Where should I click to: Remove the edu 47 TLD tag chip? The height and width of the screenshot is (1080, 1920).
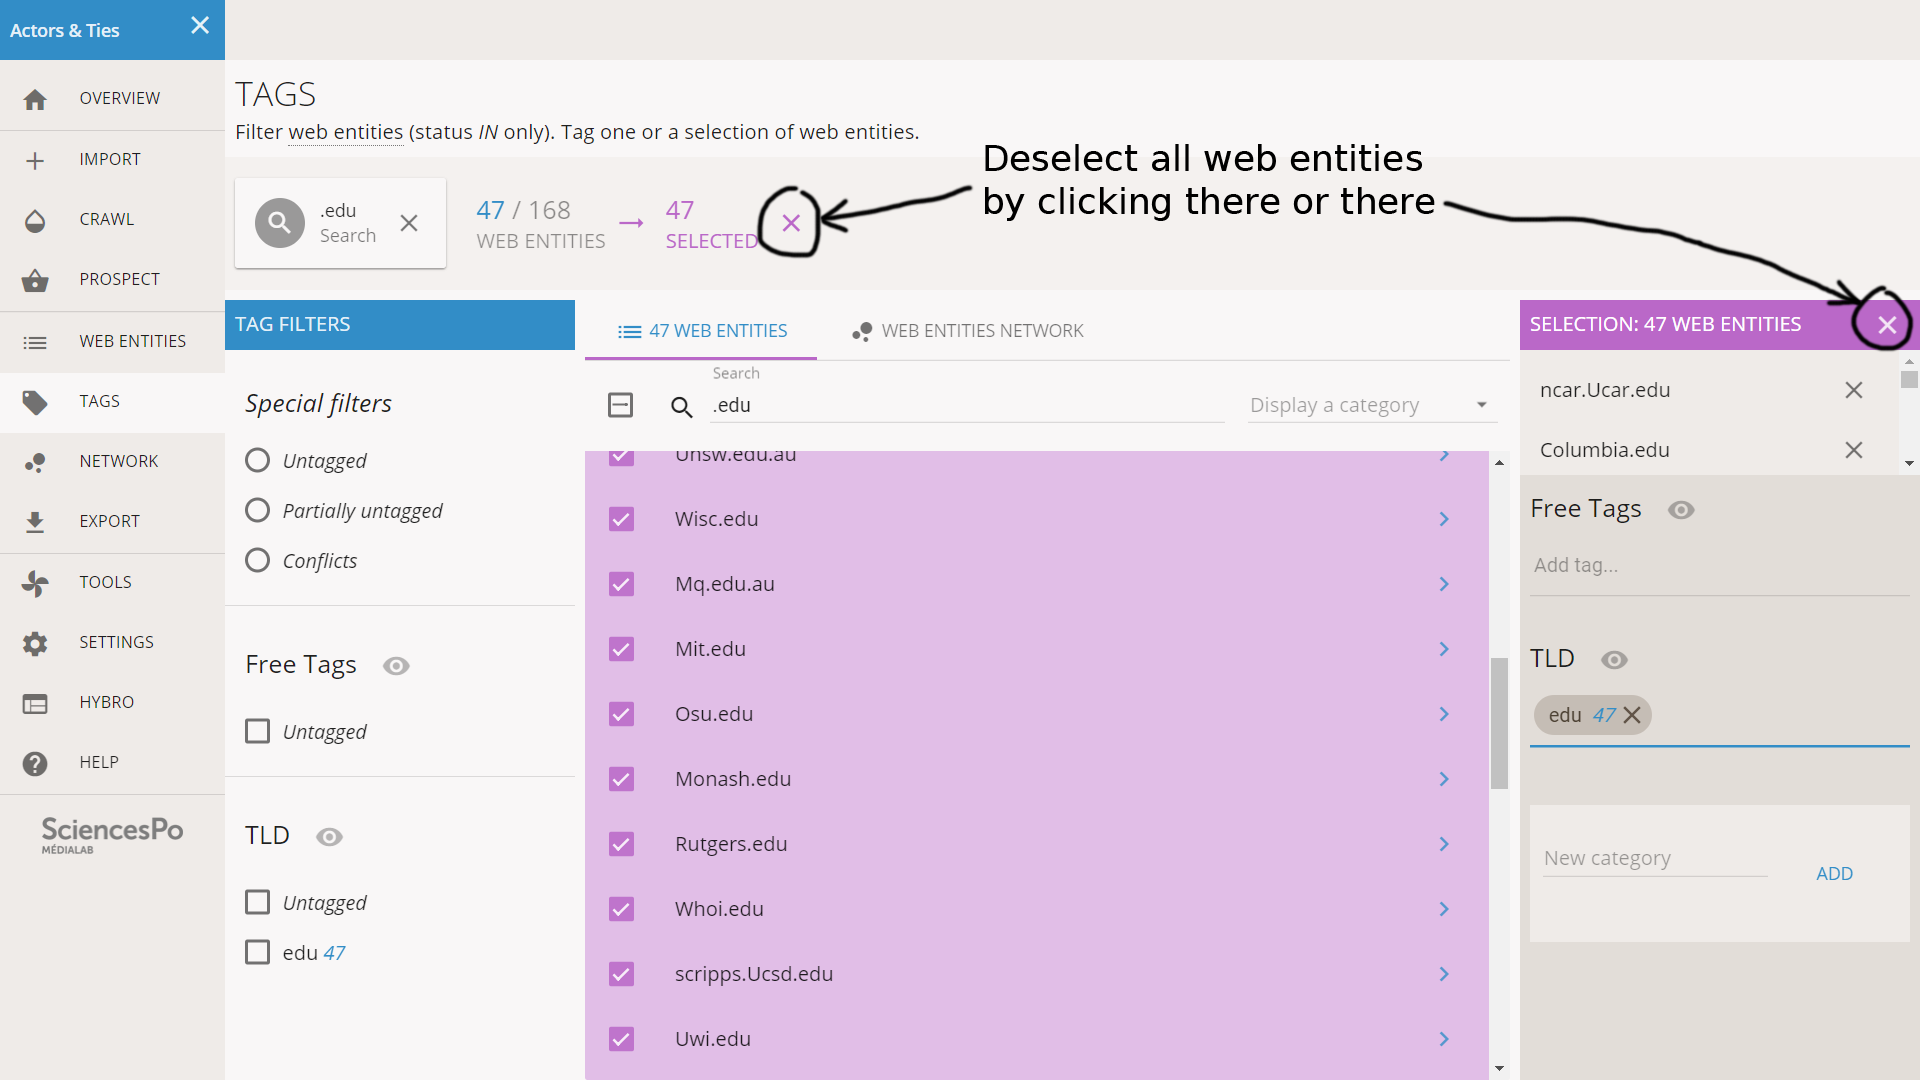point(1632,715)
